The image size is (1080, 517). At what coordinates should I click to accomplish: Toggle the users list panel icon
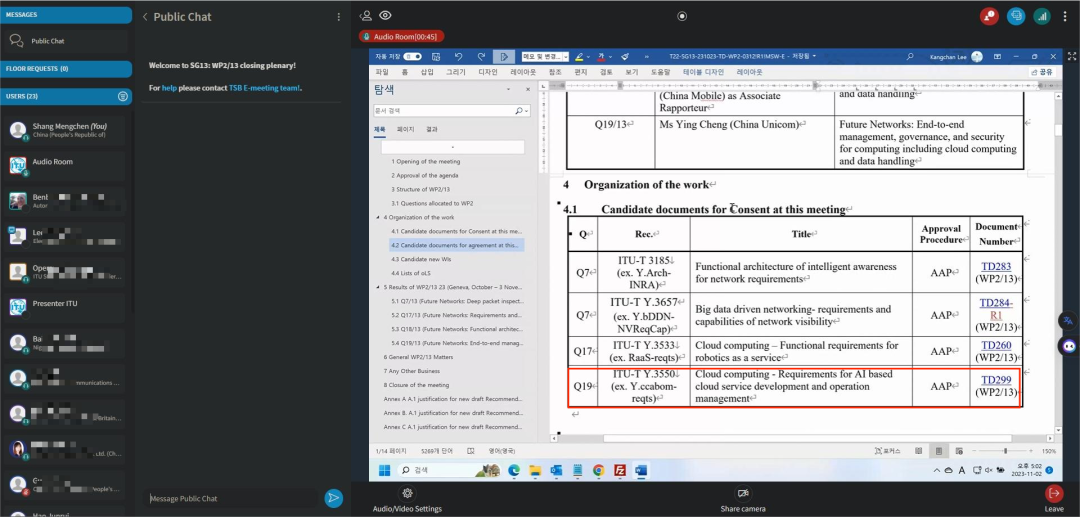tap(366, 16)
